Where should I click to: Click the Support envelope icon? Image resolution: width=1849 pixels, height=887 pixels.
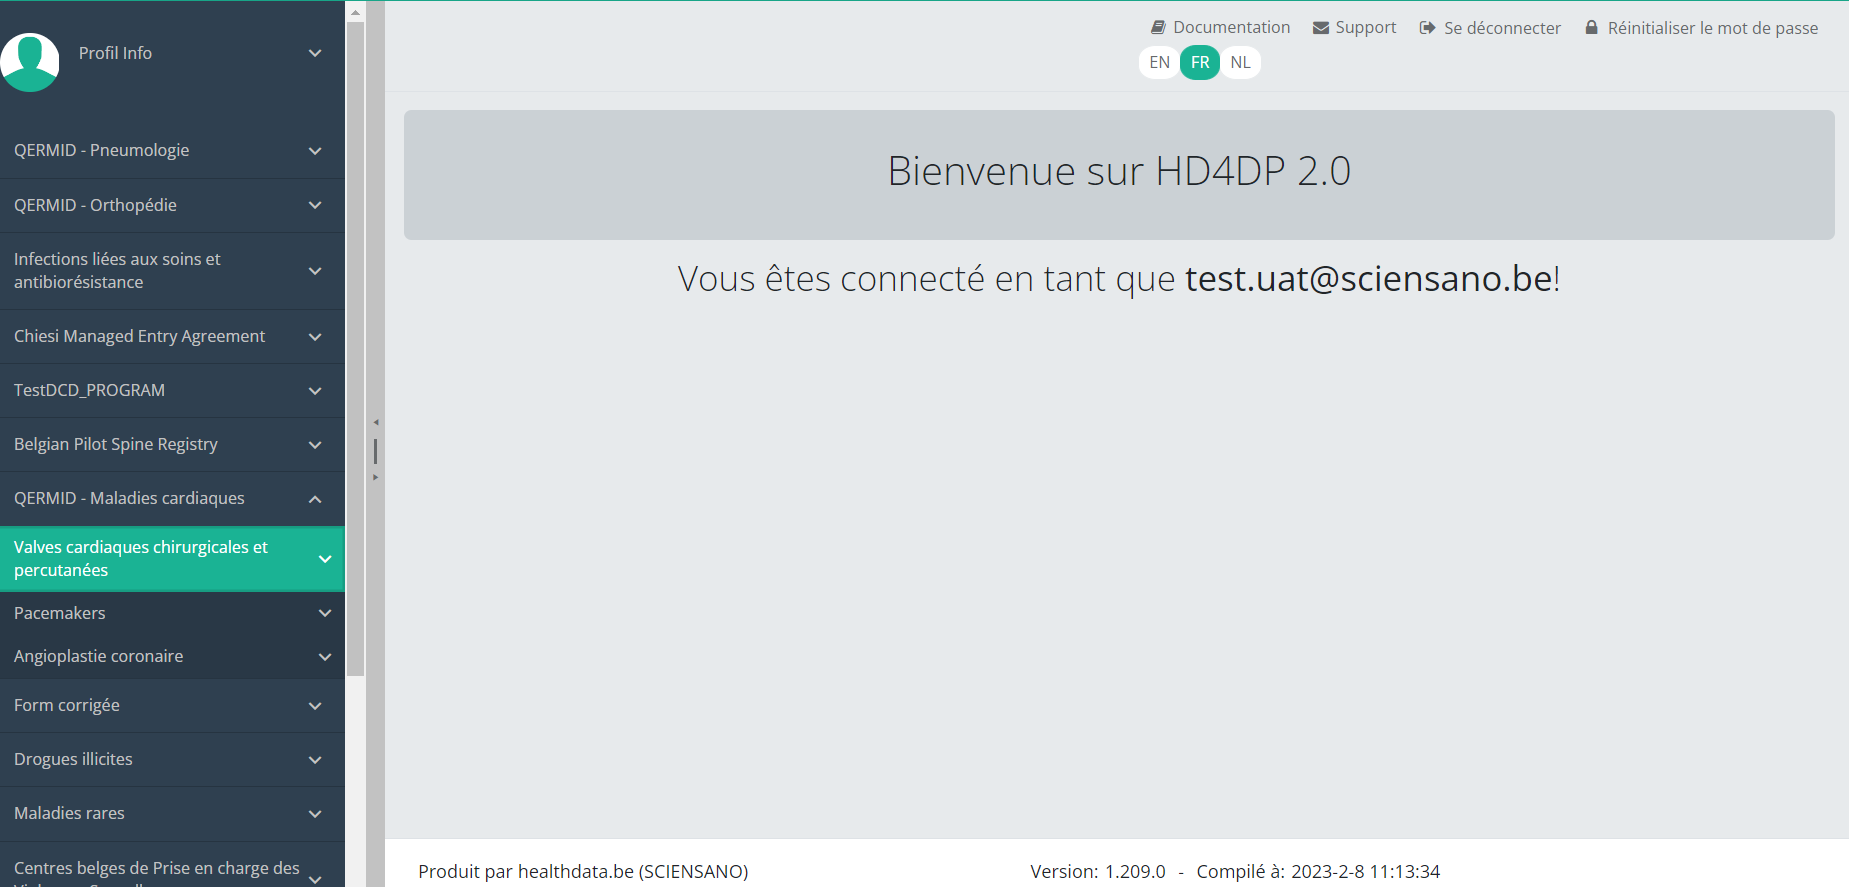(x=1321, y=28)
